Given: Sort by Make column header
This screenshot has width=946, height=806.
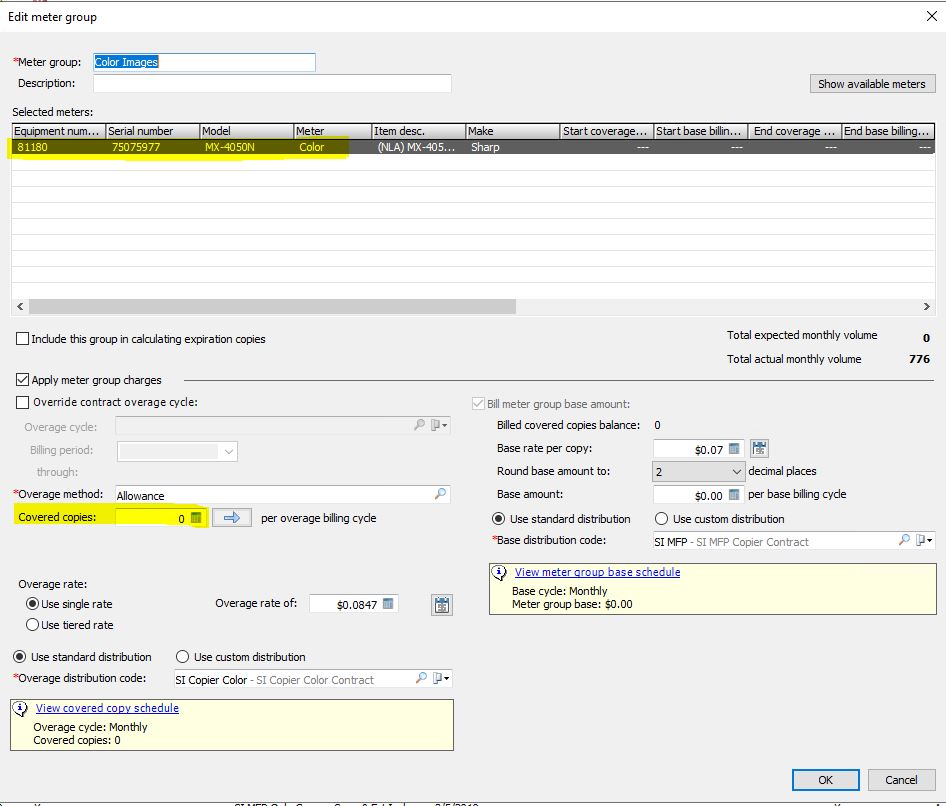Looking at the screenshot, I should click(513, 131).
